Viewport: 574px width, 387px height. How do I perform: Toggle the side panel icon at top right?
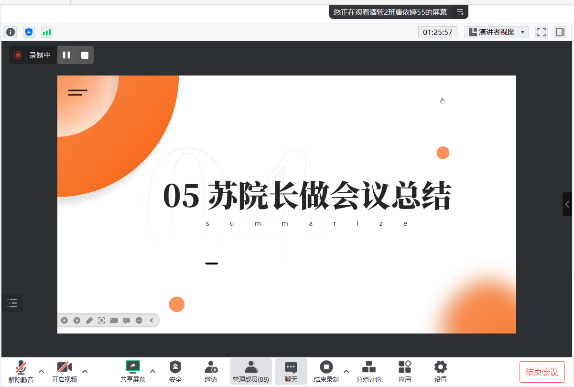560,32
